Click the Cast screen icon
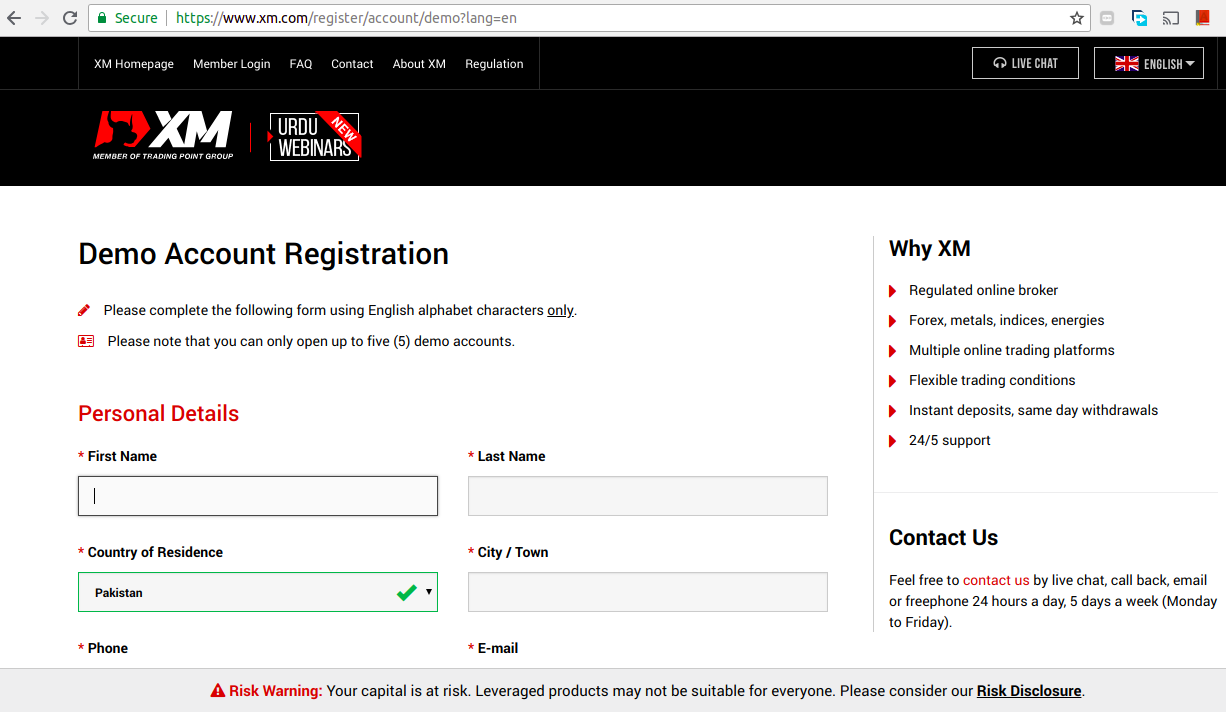Screen dimensions: 1226x712 click(1171, 18)
